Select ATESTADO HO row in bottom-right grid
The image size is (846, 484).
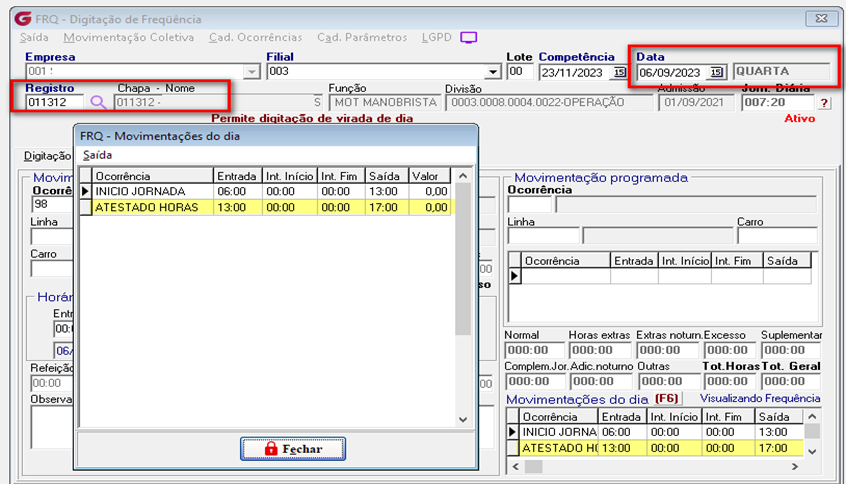point(655,448)
